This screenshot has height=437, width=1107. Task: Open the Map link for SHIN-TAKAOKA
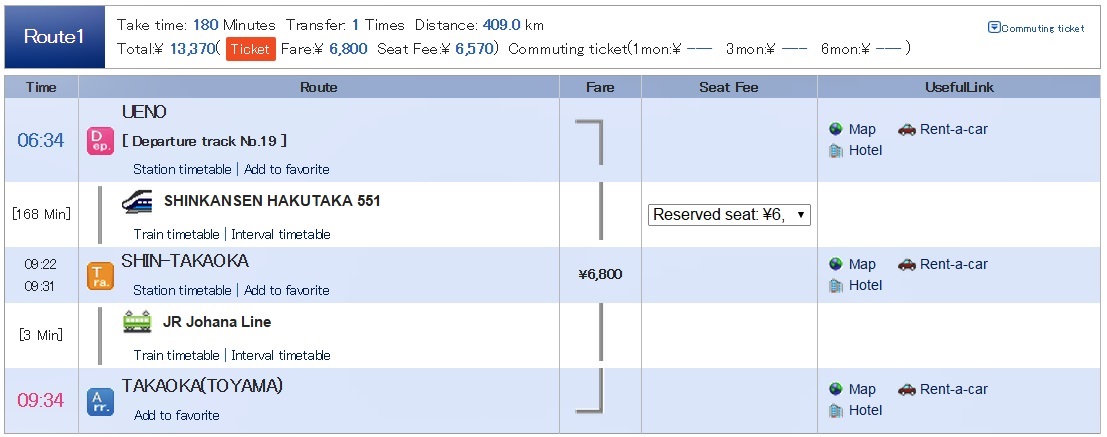(862, 264)
